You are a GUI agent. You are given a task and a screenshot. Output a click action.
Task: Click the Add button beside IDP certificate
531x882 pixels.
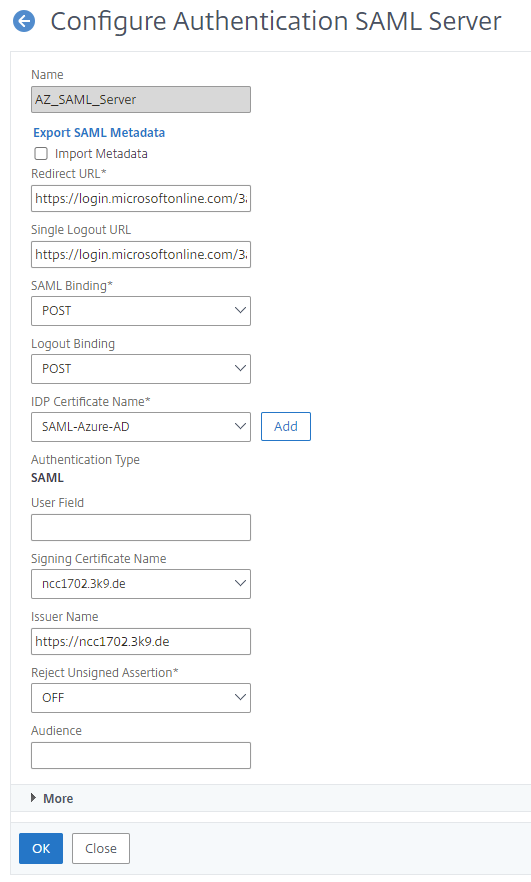tap(286, 426)
